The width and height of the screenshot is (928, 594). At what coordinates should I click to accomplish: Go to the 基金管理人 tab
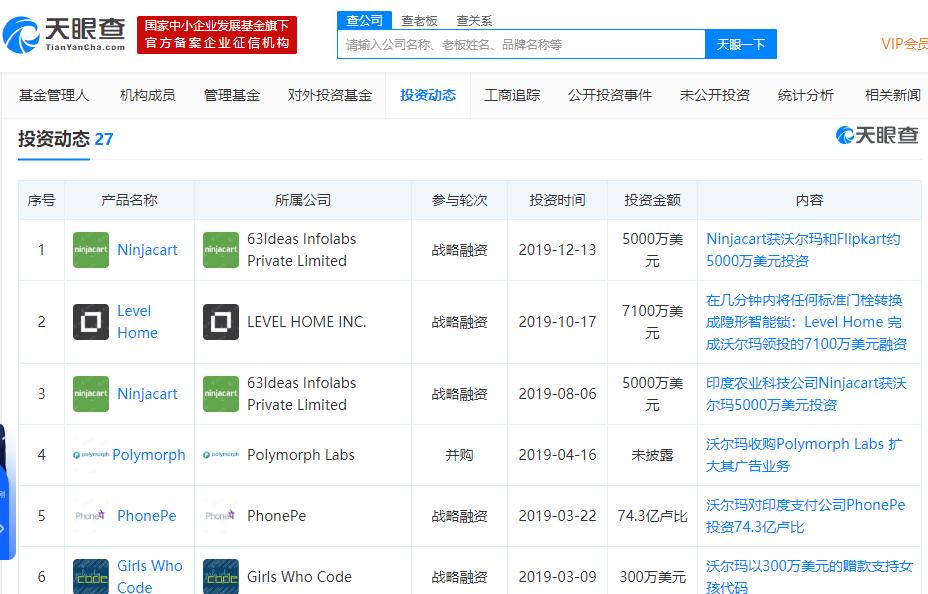(x=54, y=95)
